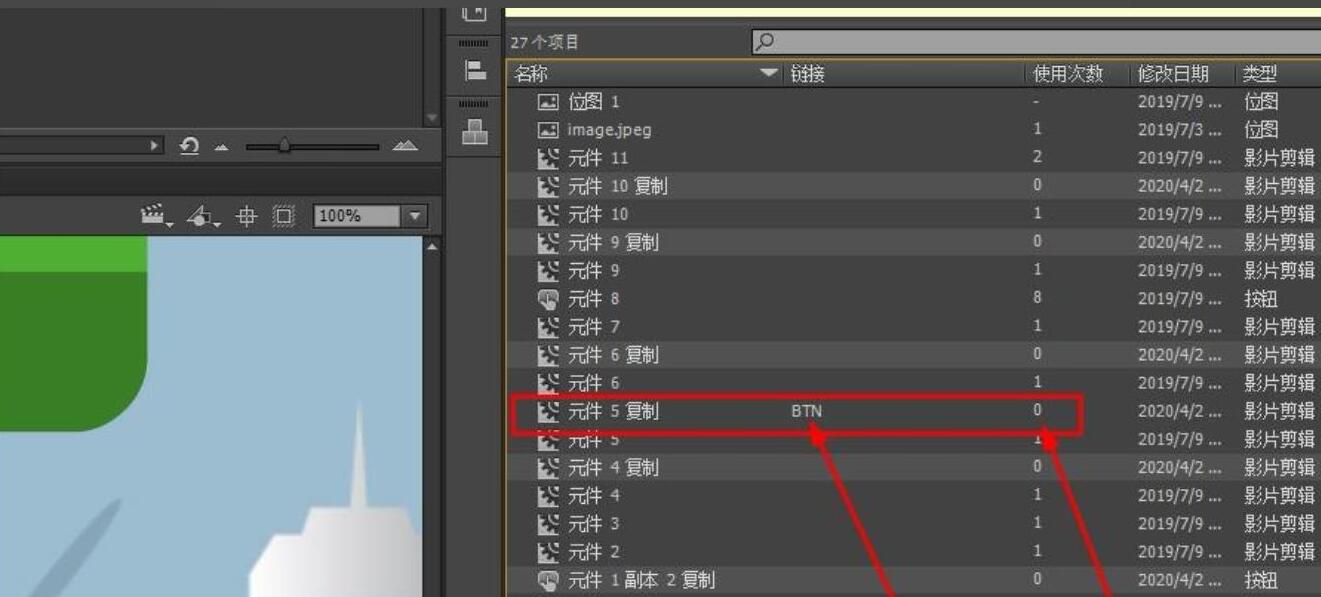This screenshot has width=1321, height=597.
Task: Click the movie clip icon of 元件 6
Action: click(x=548, y=383)
